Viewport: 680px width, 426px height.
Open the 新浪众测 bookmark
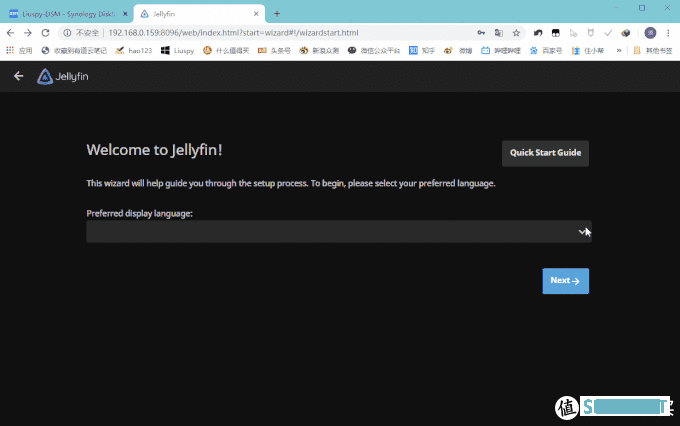click(319, 50)
